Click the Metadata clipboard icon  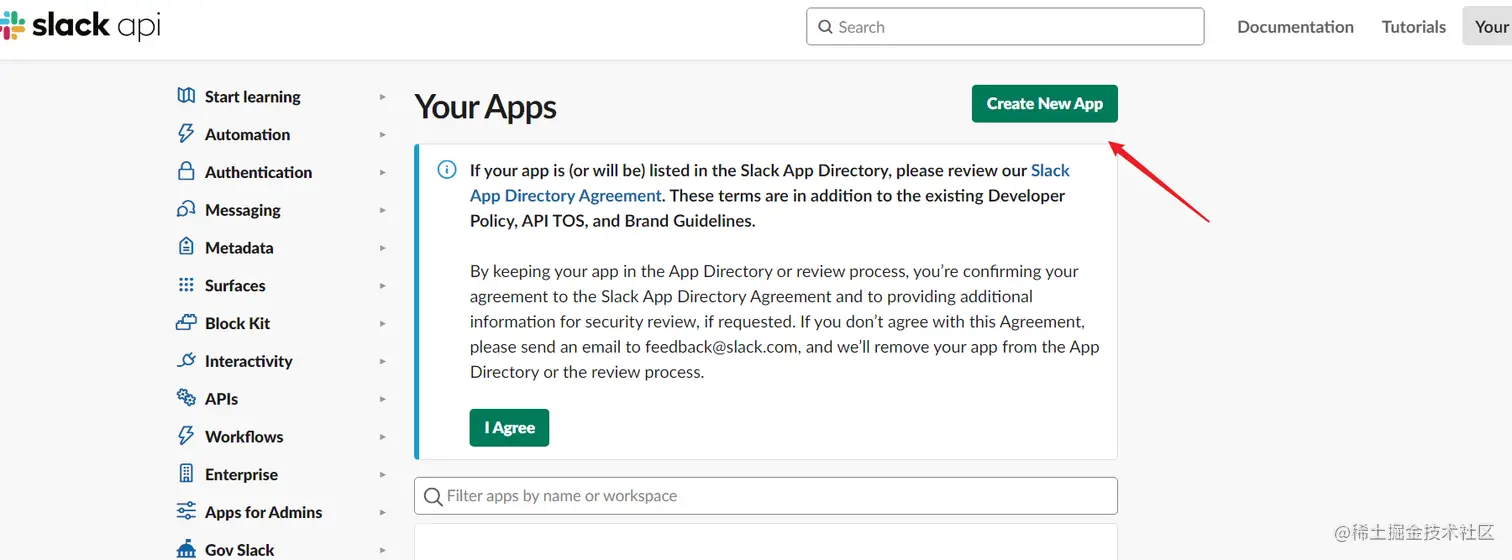tap(186, 247)
